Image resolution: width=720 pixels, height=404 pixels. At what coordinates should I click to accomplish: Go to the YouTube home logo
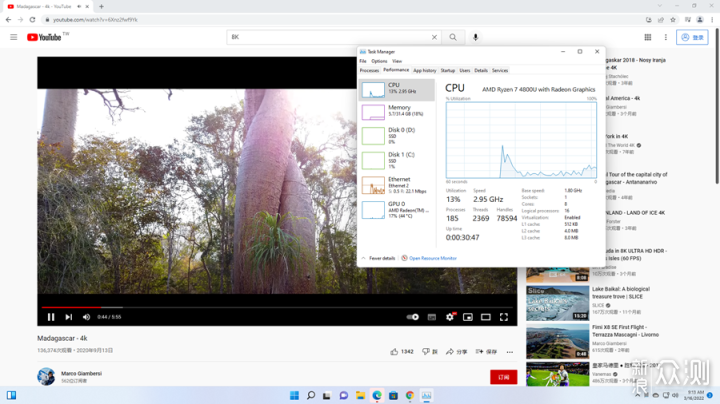point(44,37)
